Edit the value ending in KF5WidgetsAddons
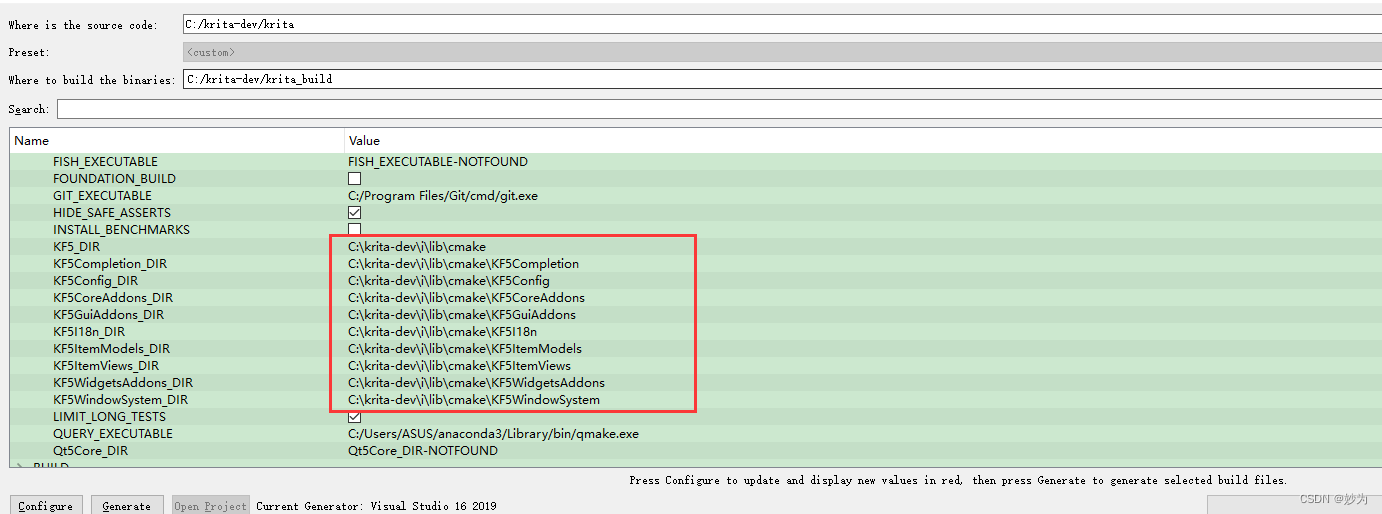 tap(476, 383)
